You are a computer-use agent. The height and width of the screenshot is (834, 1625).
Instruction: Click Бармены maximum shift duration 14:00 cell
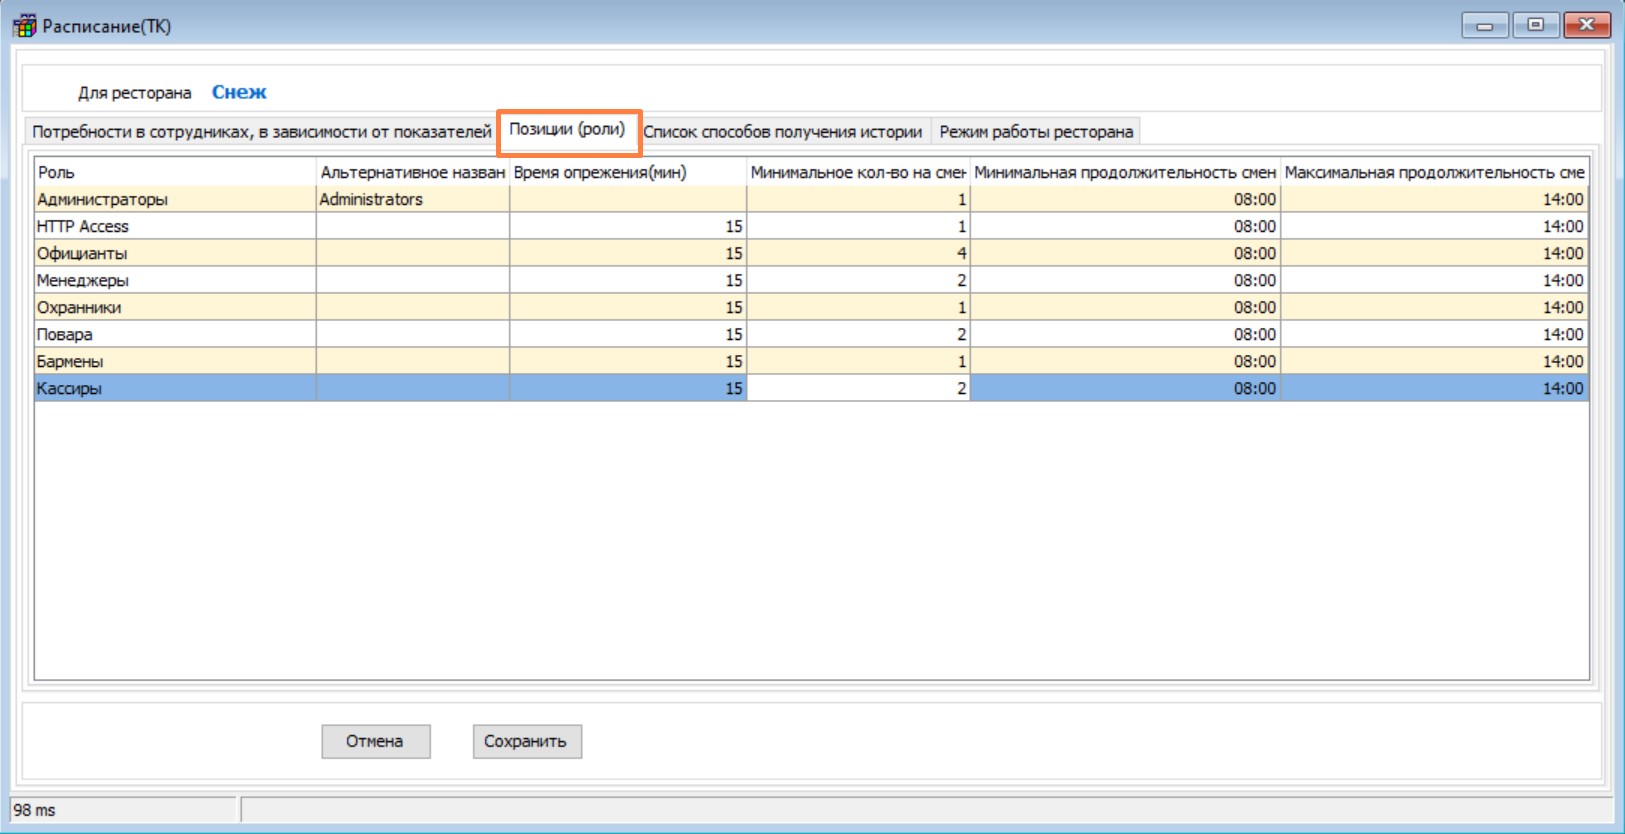[x=1435, y=361]
